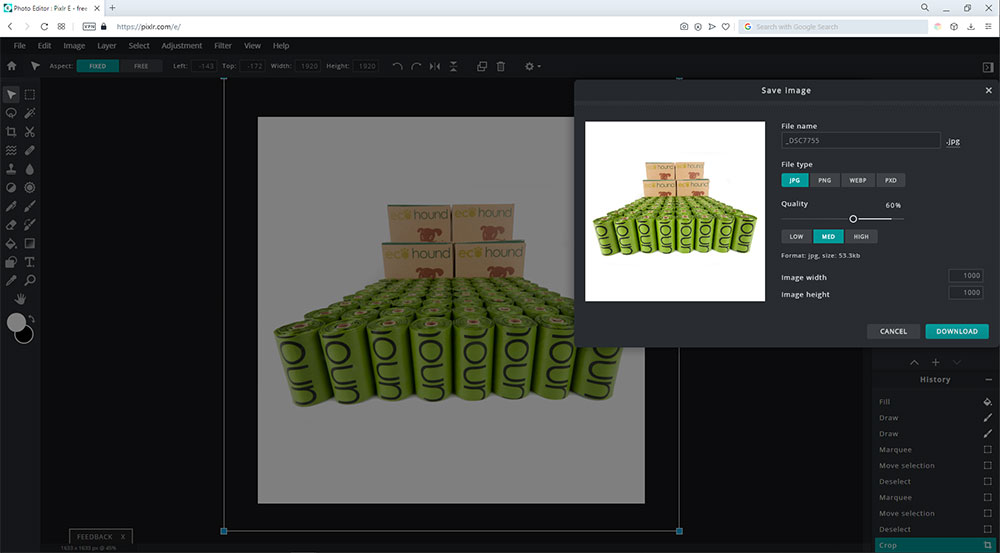
Task: Flip horizontally using the toolbar icon
Action: (x=435, y=66)
